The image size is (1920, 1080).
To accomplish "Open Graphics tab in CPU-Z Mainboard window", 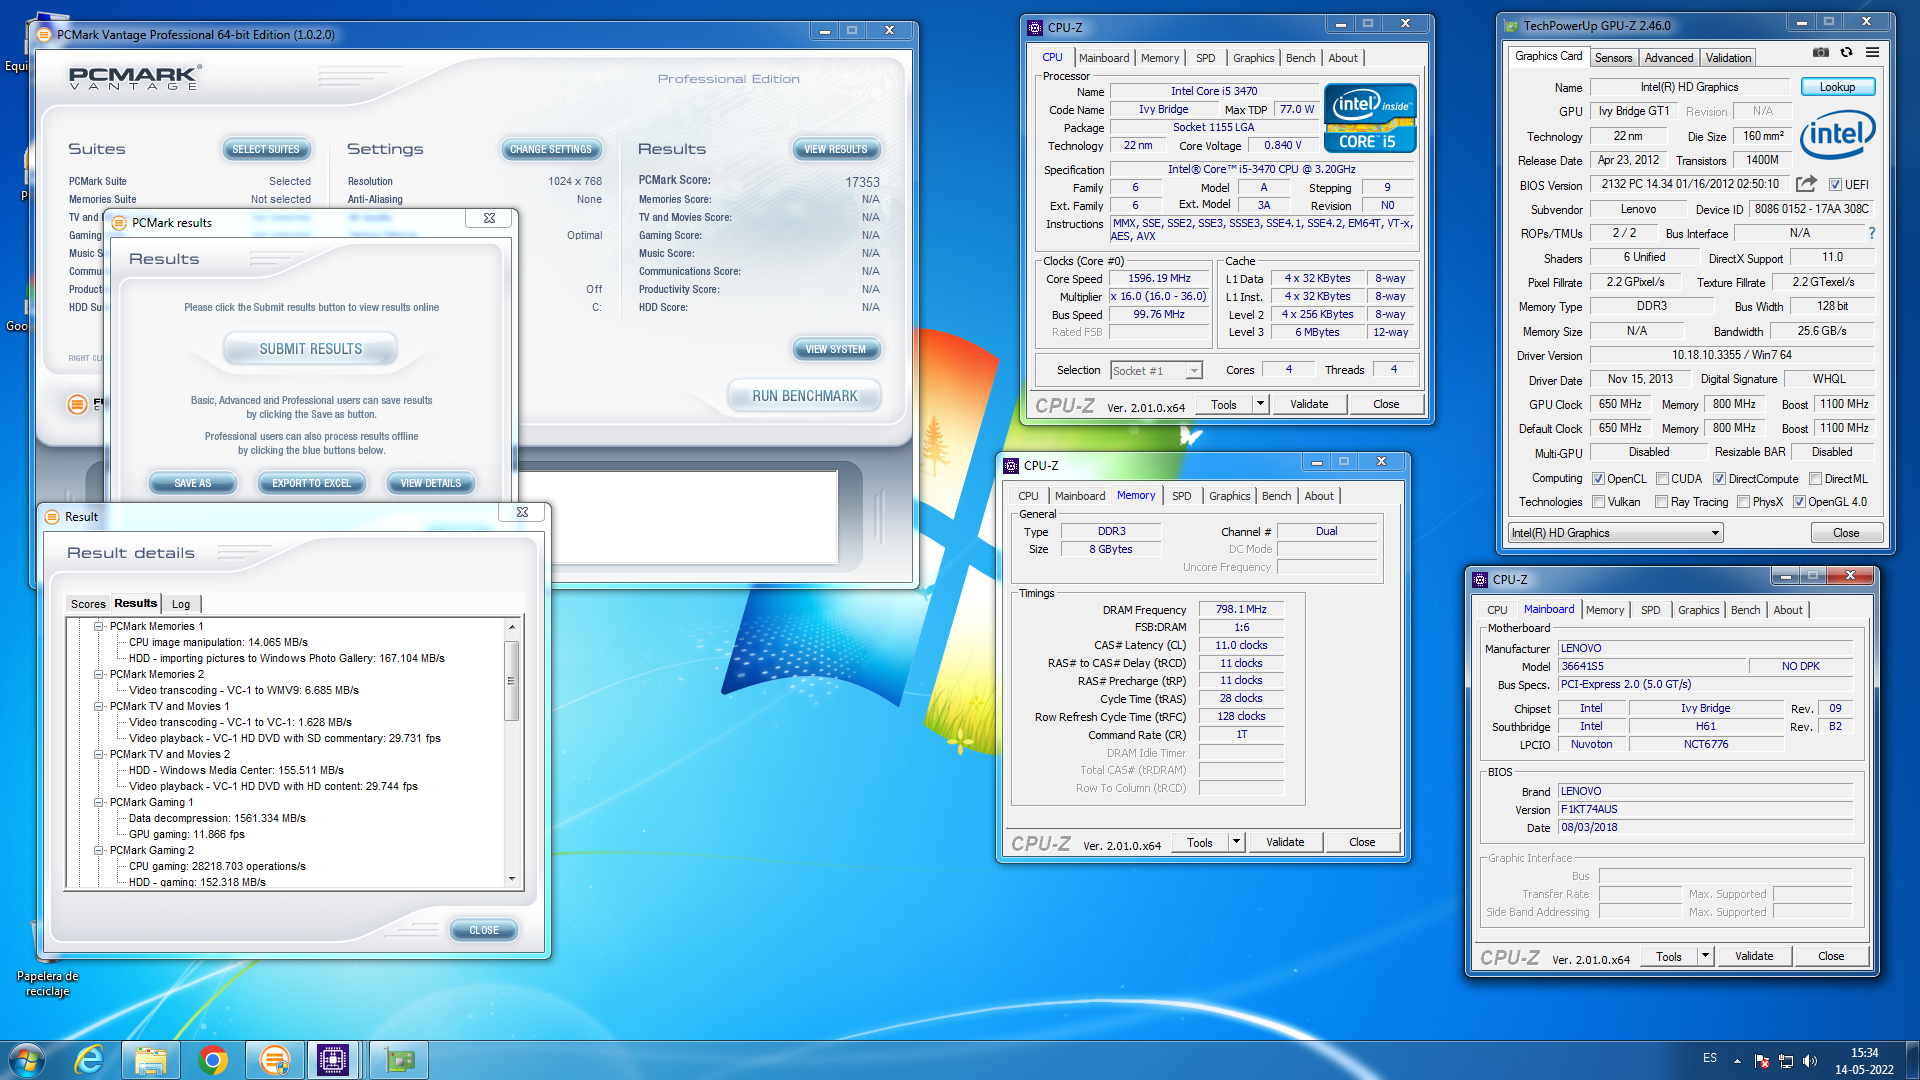I will [1698, 610].
